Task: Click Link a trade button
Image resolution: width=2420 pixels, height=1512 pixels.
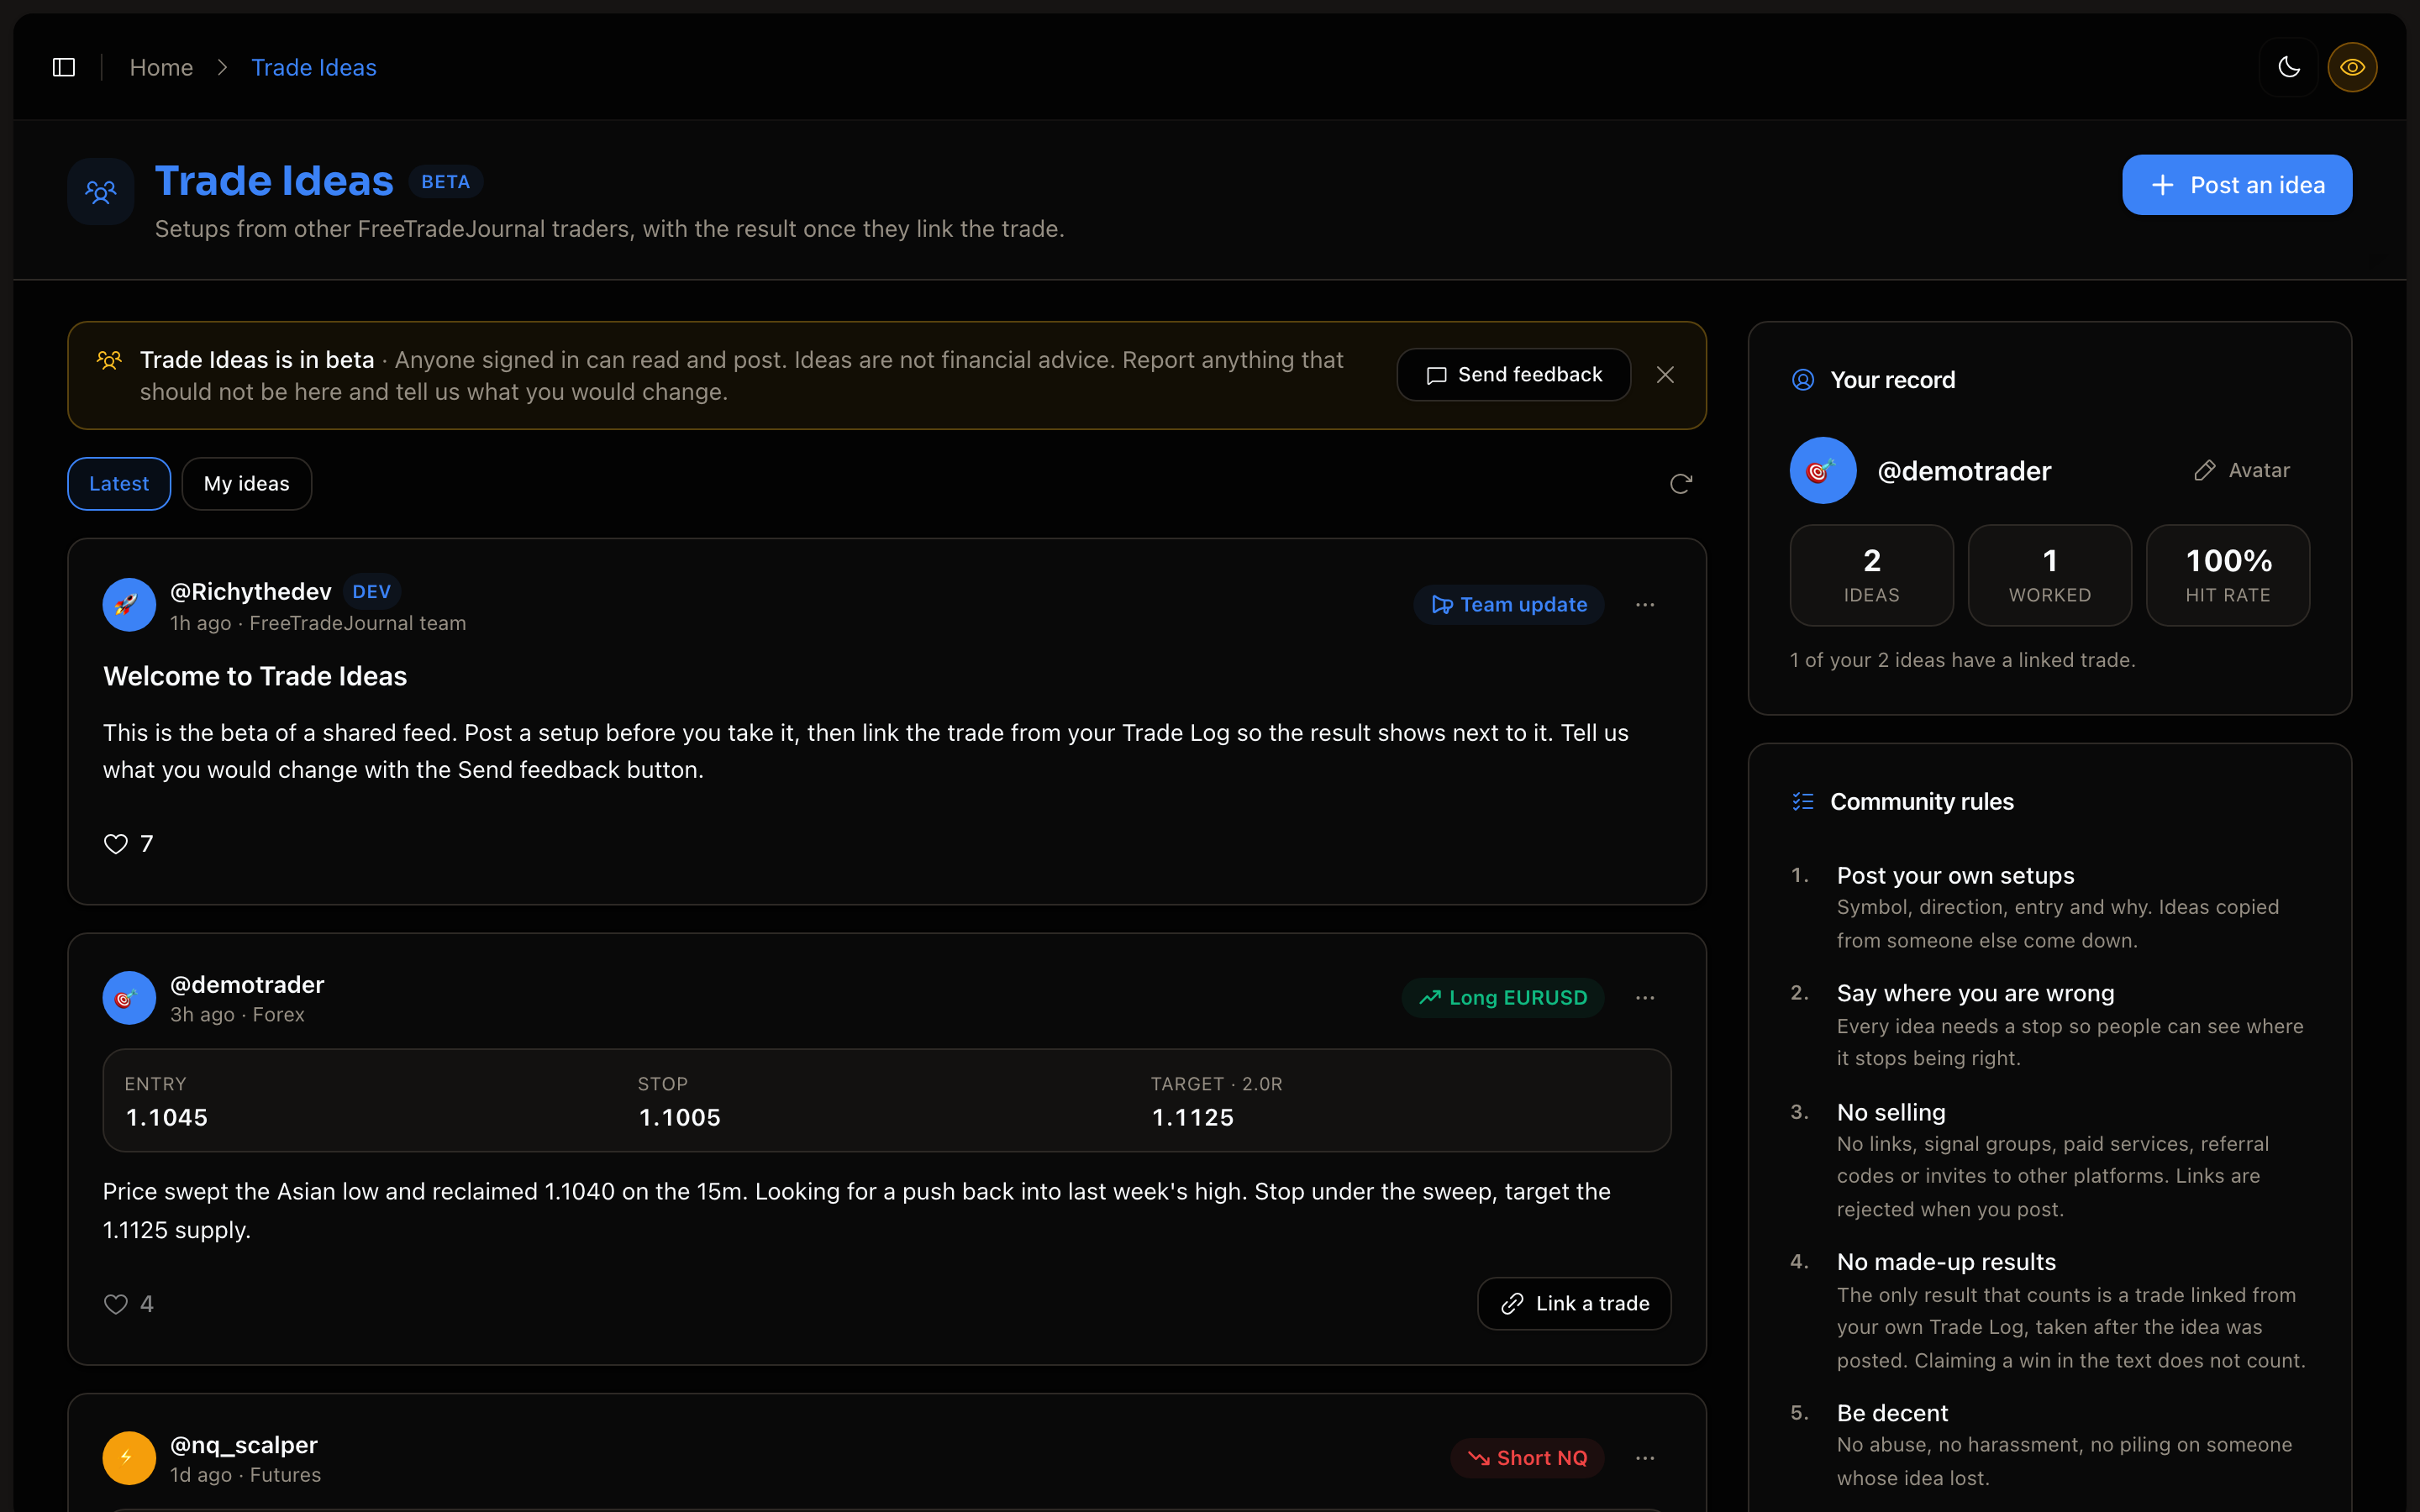Action: click(1574, 1304)
